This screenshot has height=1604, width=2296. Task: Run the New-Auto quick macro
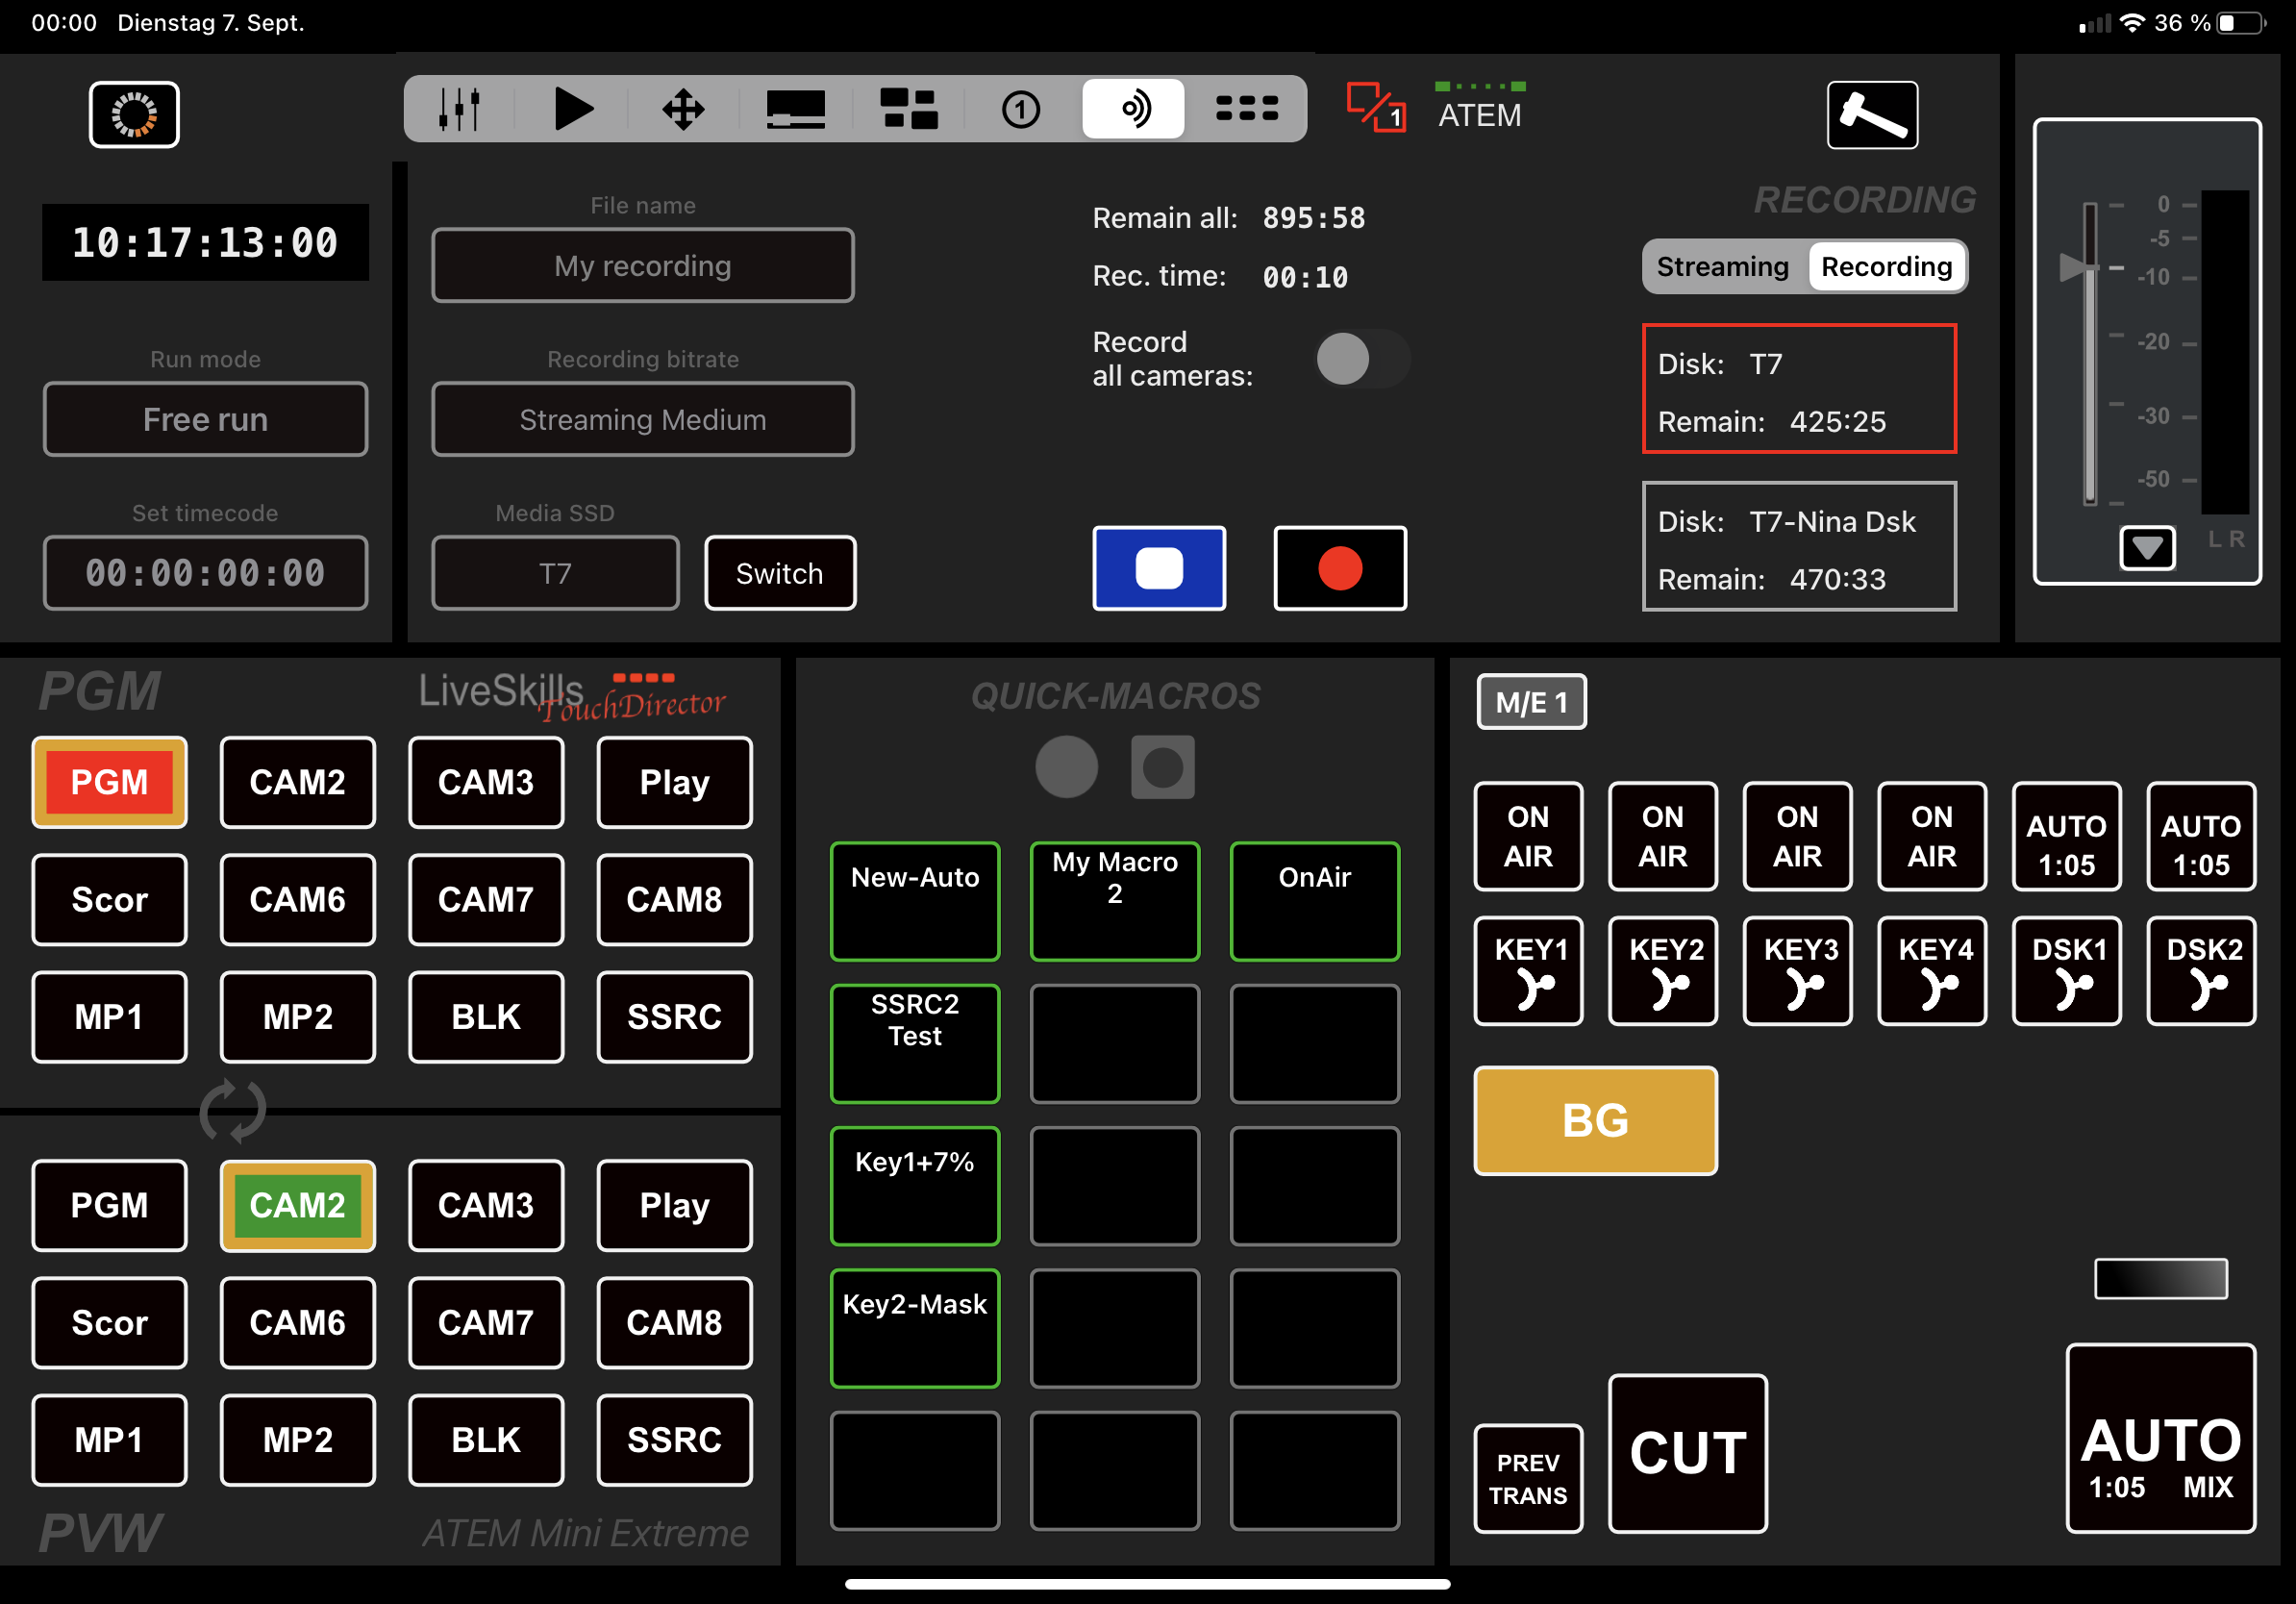click(x=915, y=901)
